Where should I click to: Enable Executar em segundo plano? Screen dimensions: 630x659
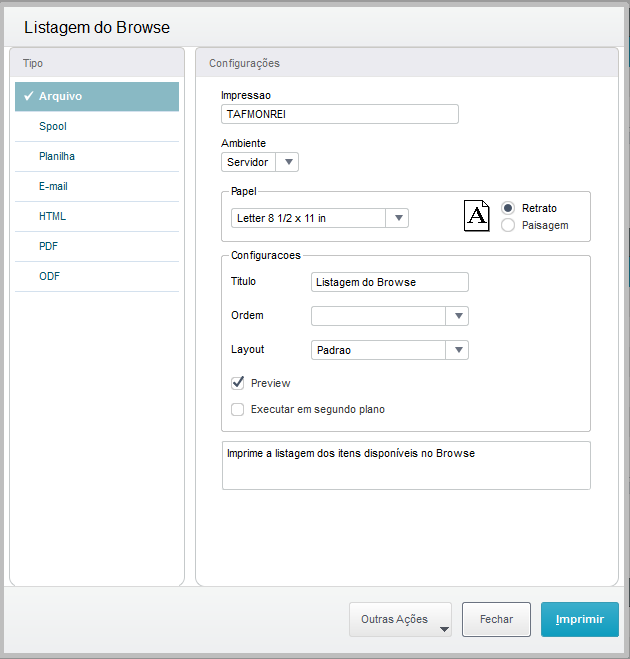coord(238,409)
